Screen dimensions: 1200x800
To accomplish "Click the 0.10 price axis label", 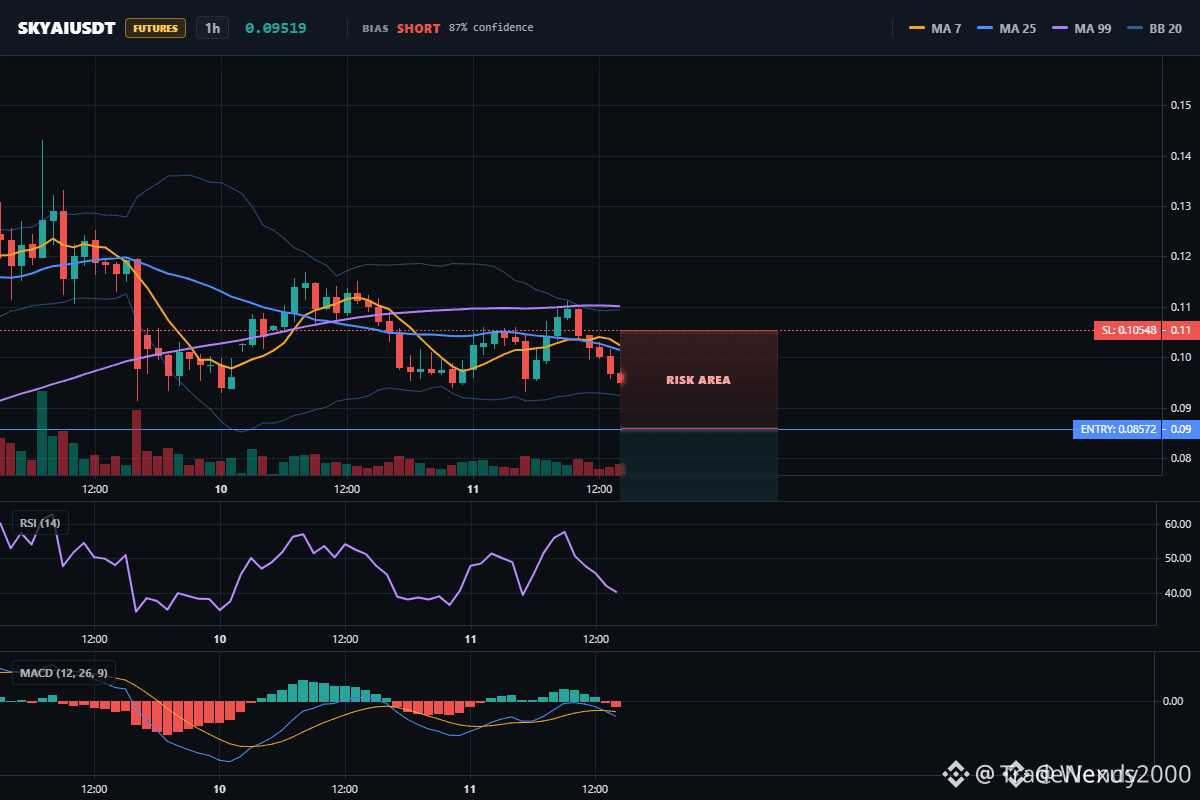I will [x=1180, y=357].
